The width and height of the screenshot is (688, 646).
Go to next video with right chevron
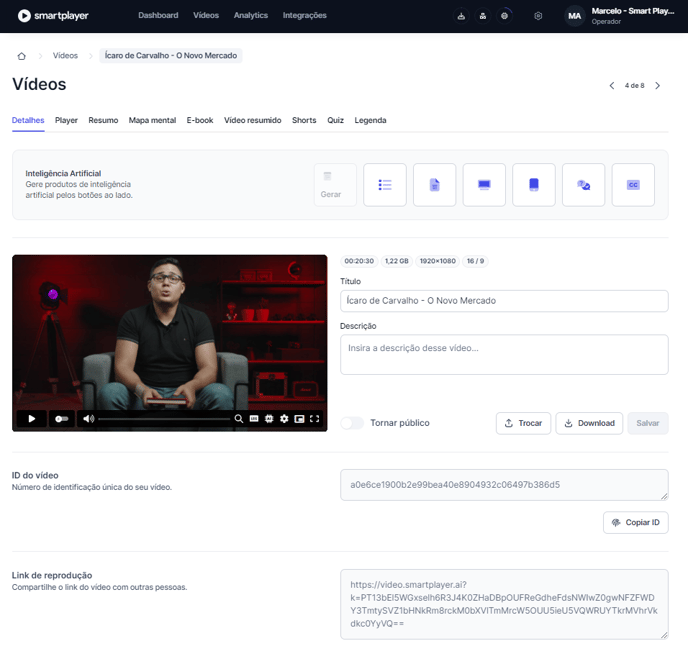(x=657, y=86)
